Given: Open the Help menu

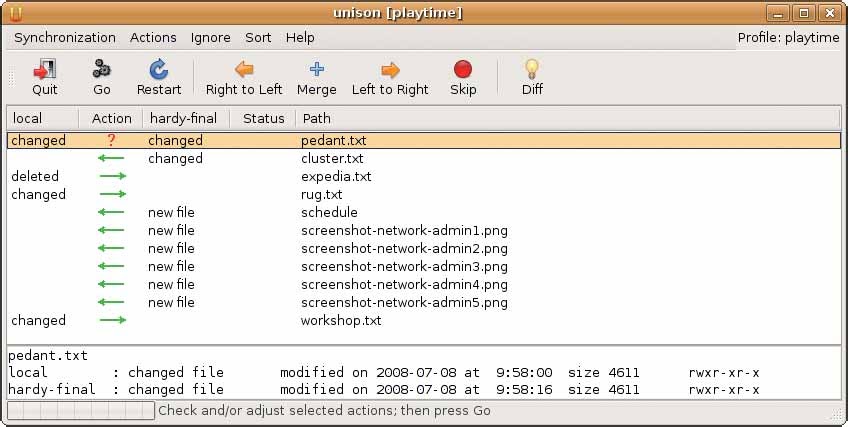Looking at the screenshot, I should (300, 37).
